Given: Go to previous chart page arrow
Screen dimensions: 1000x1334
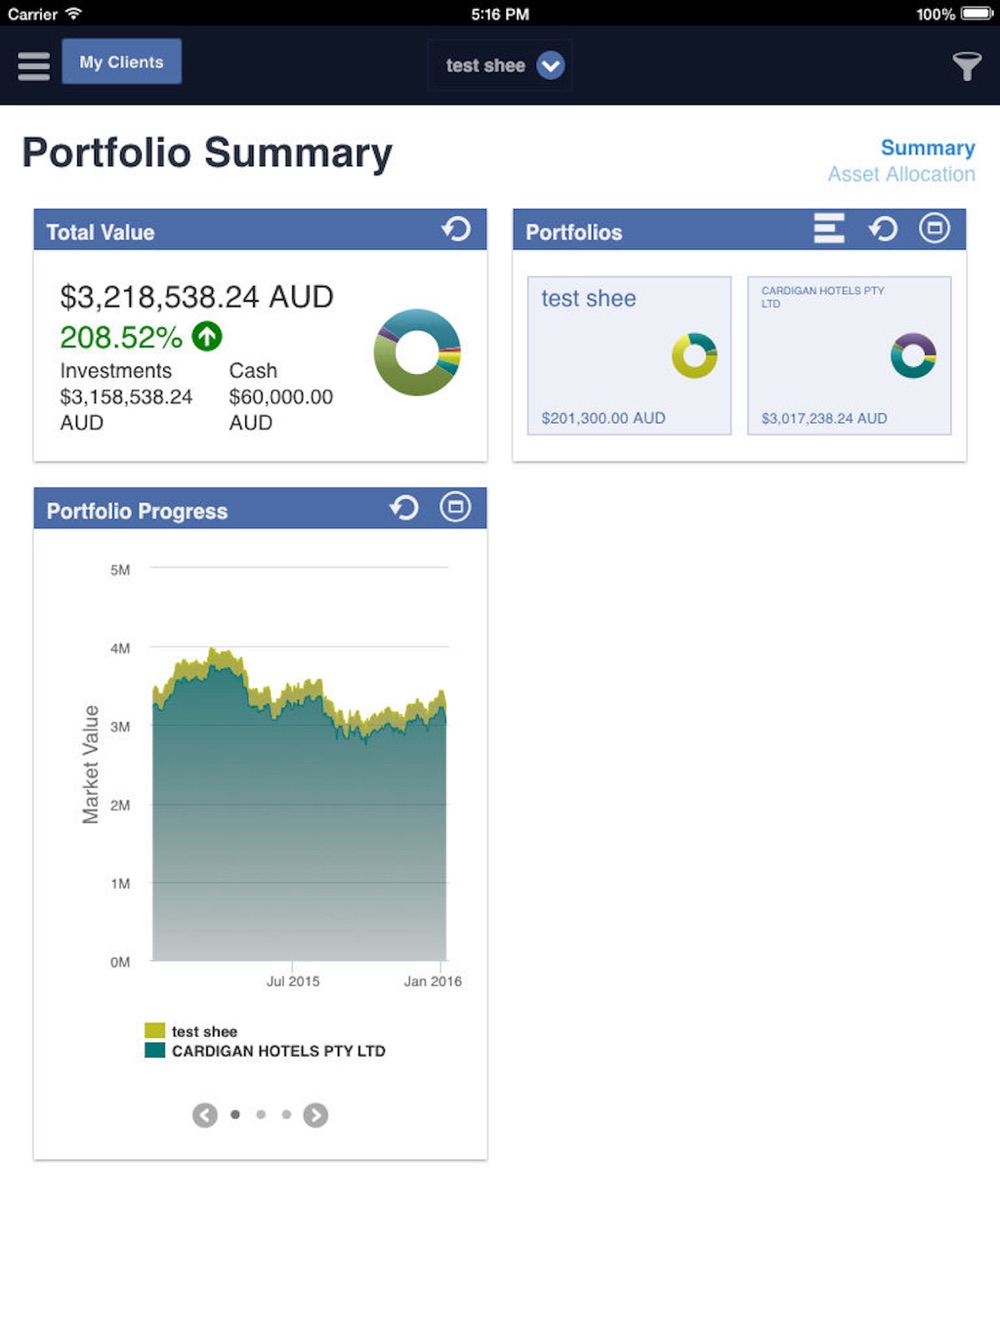Looking at the screenshot, I should (x=205, y=1115).
